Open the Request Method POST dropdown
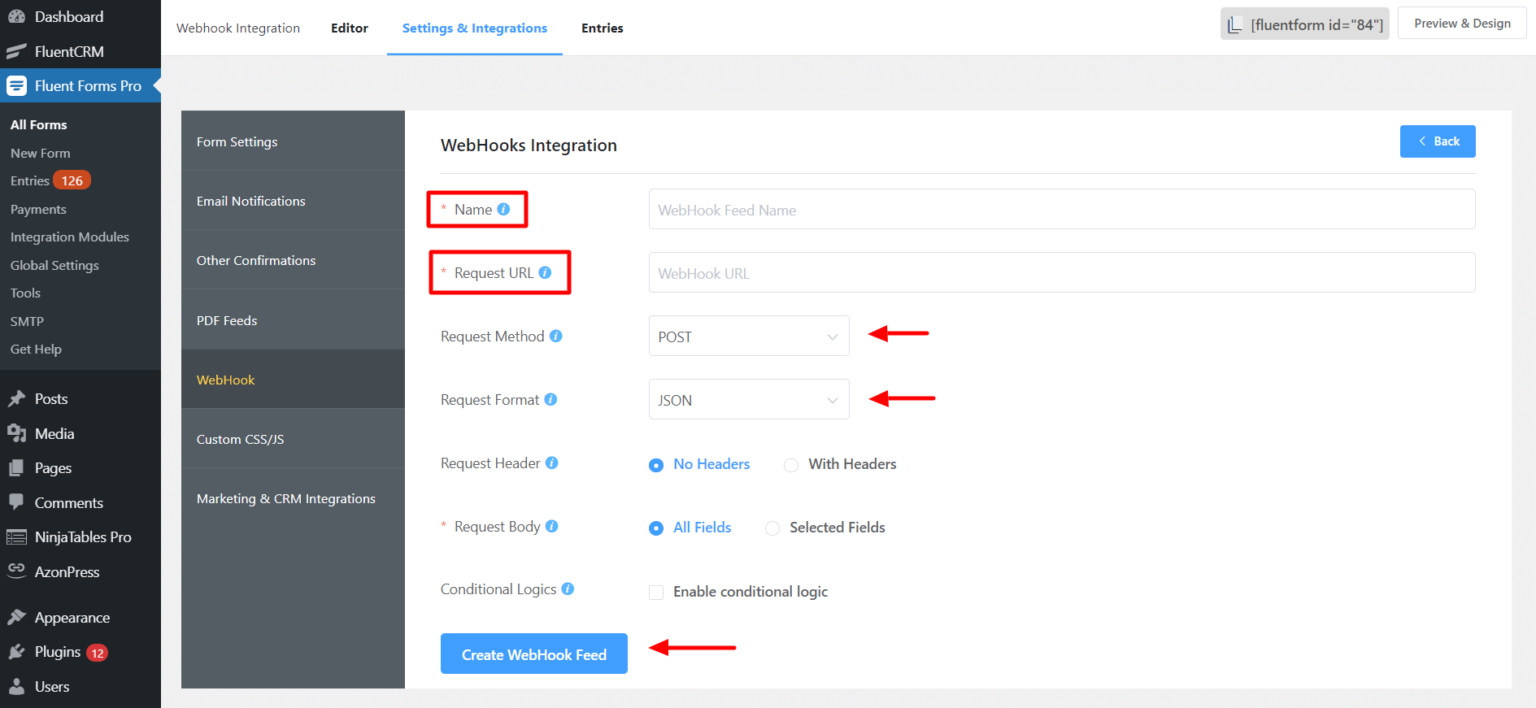 [x=748, y=336]
